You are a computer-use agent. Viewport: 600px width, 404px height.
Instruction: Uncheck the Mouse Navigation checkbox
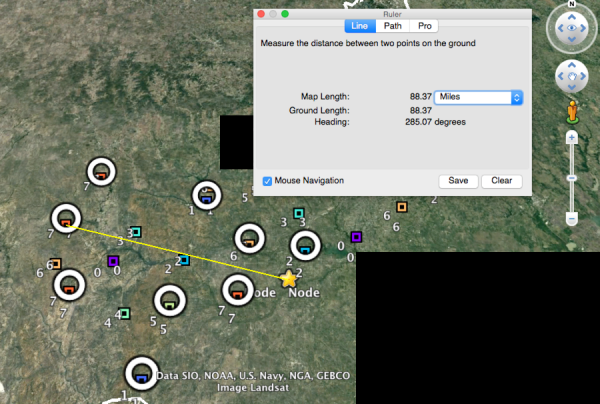(267, 181)
